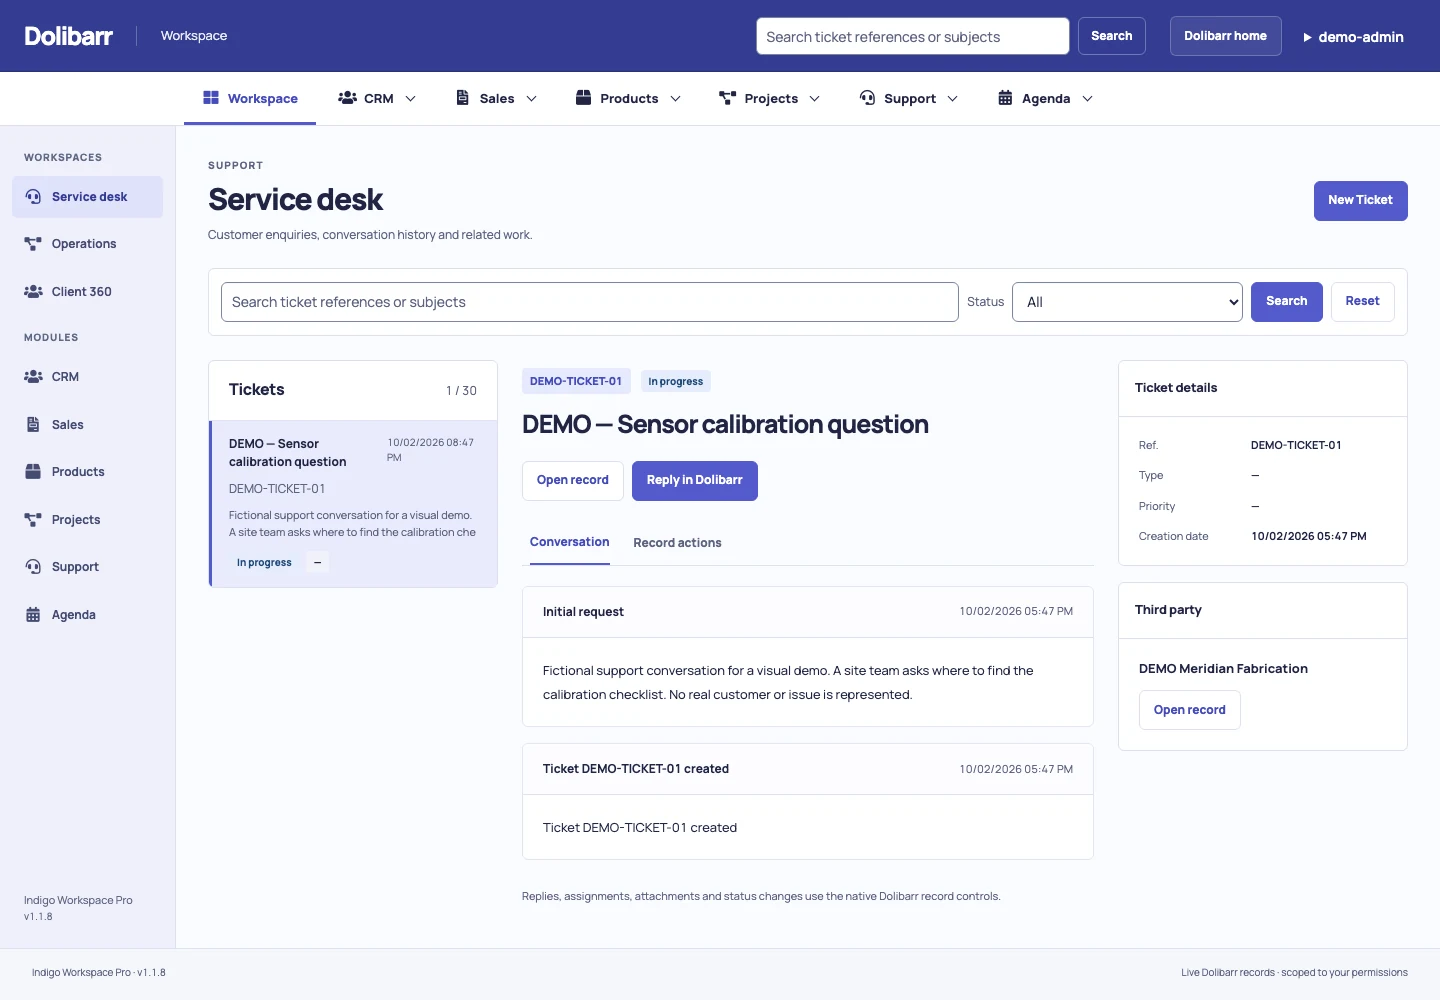This screenshot has width=1440, height=1000.
Task: Click the Dolibarr home button
Action: tap(1225, 36)
